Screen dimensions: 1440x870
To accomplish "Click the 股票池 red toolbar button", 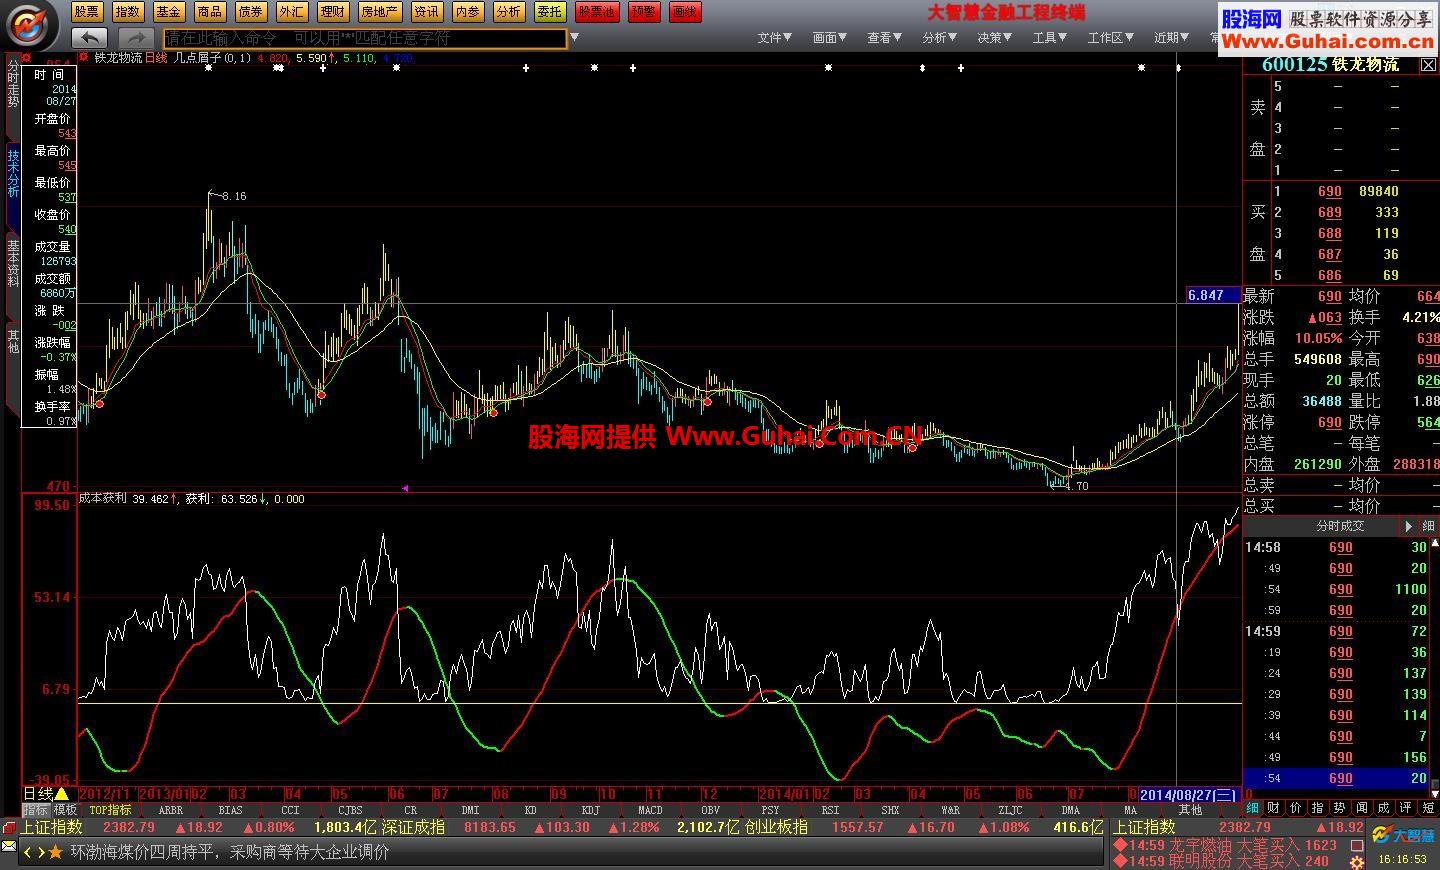I will pos(596,12).
